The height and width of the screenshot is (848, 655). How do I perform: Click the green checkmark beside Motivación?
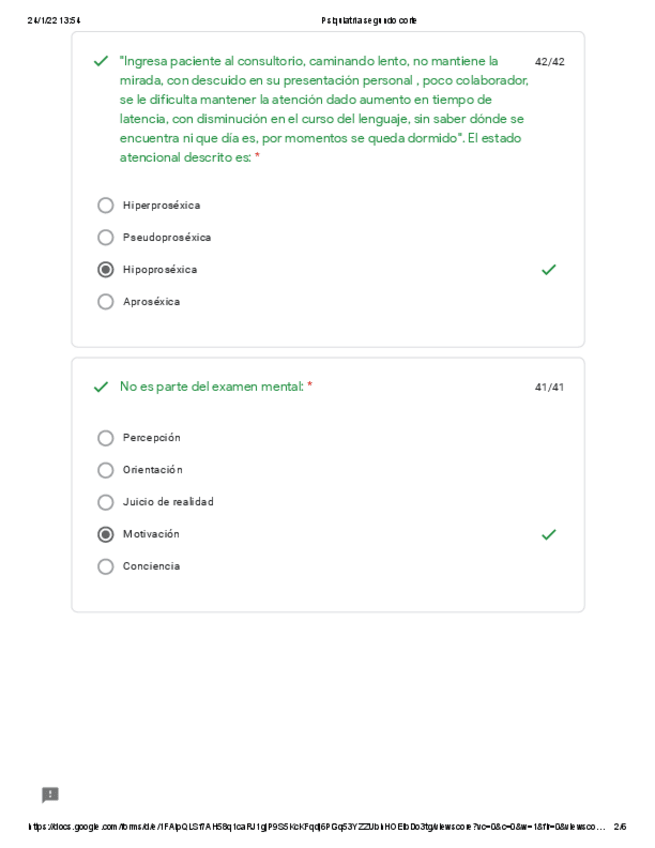pos(548,535)
